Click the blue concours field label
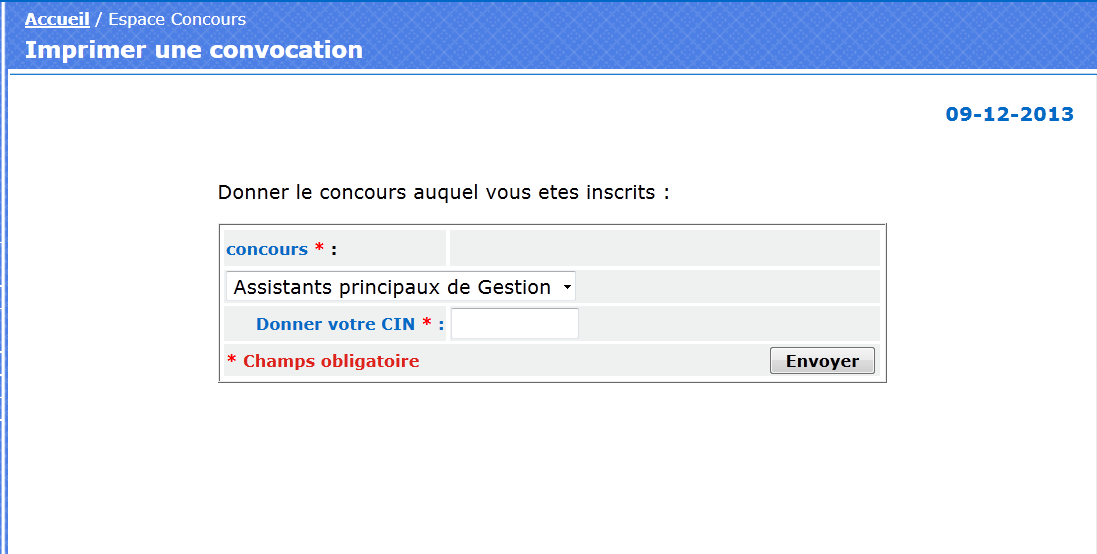 pos(267,249)
